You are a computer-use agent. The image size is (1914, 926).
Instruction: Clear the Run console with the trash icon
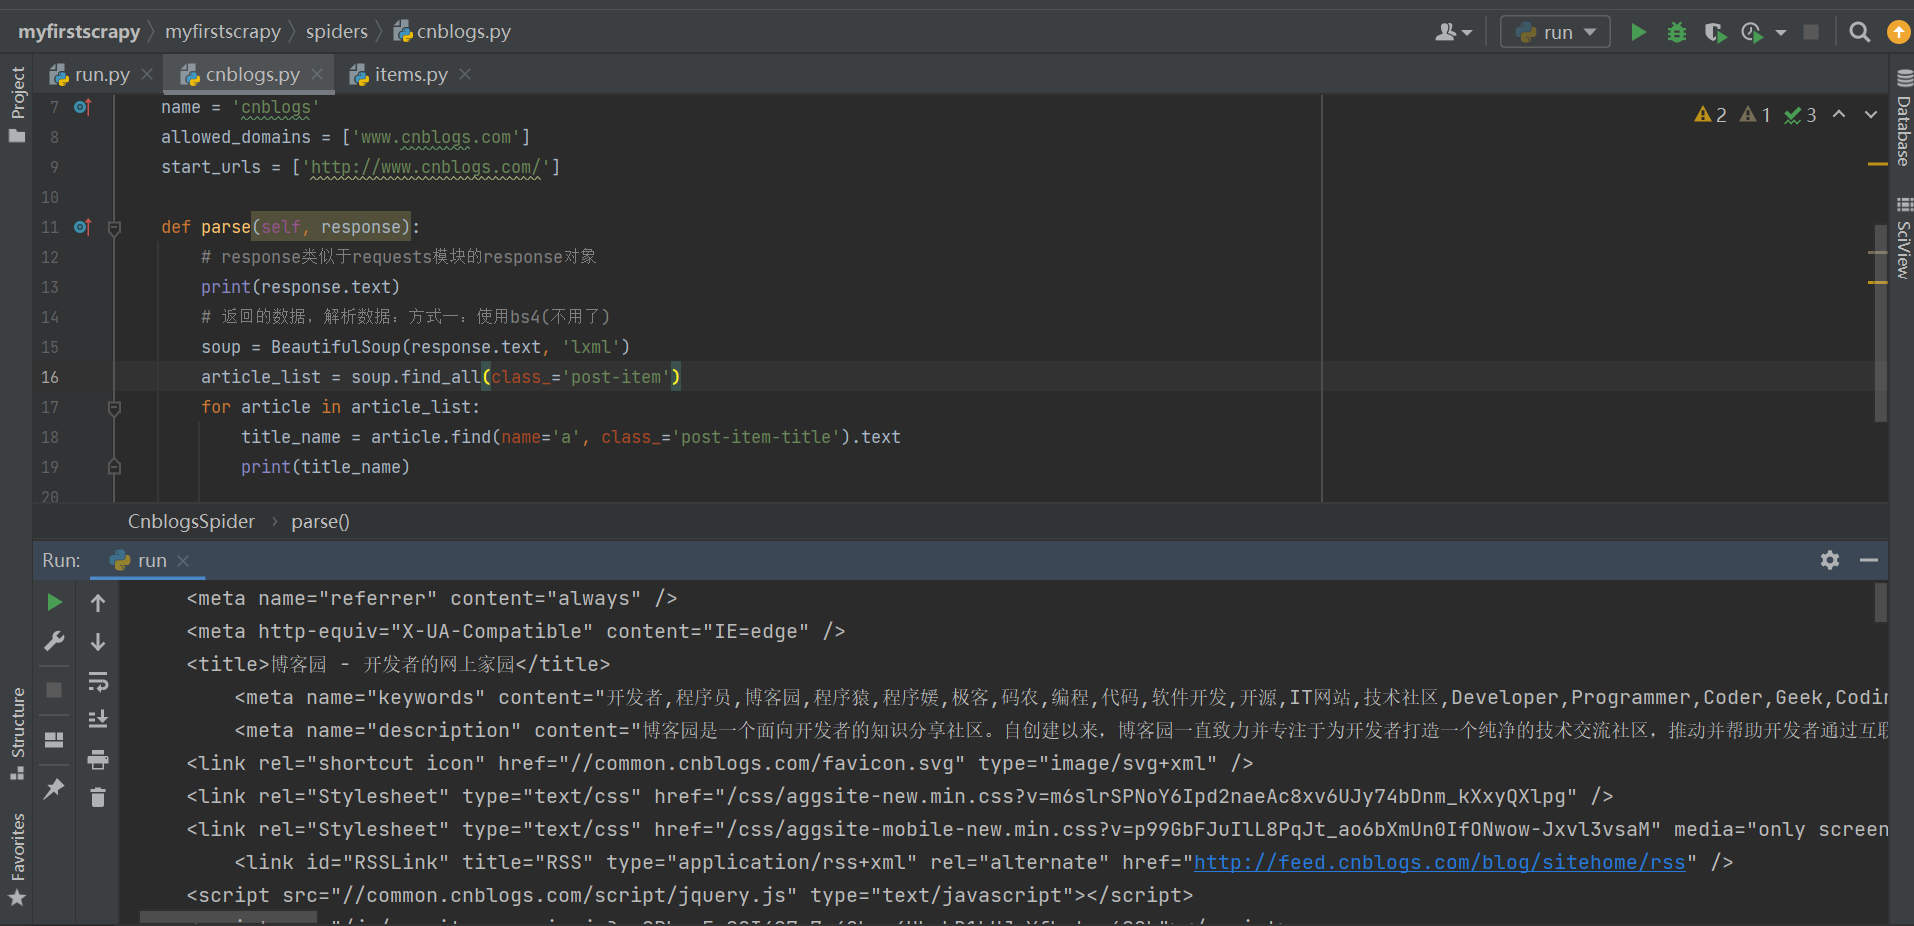(x=98, y=798)
